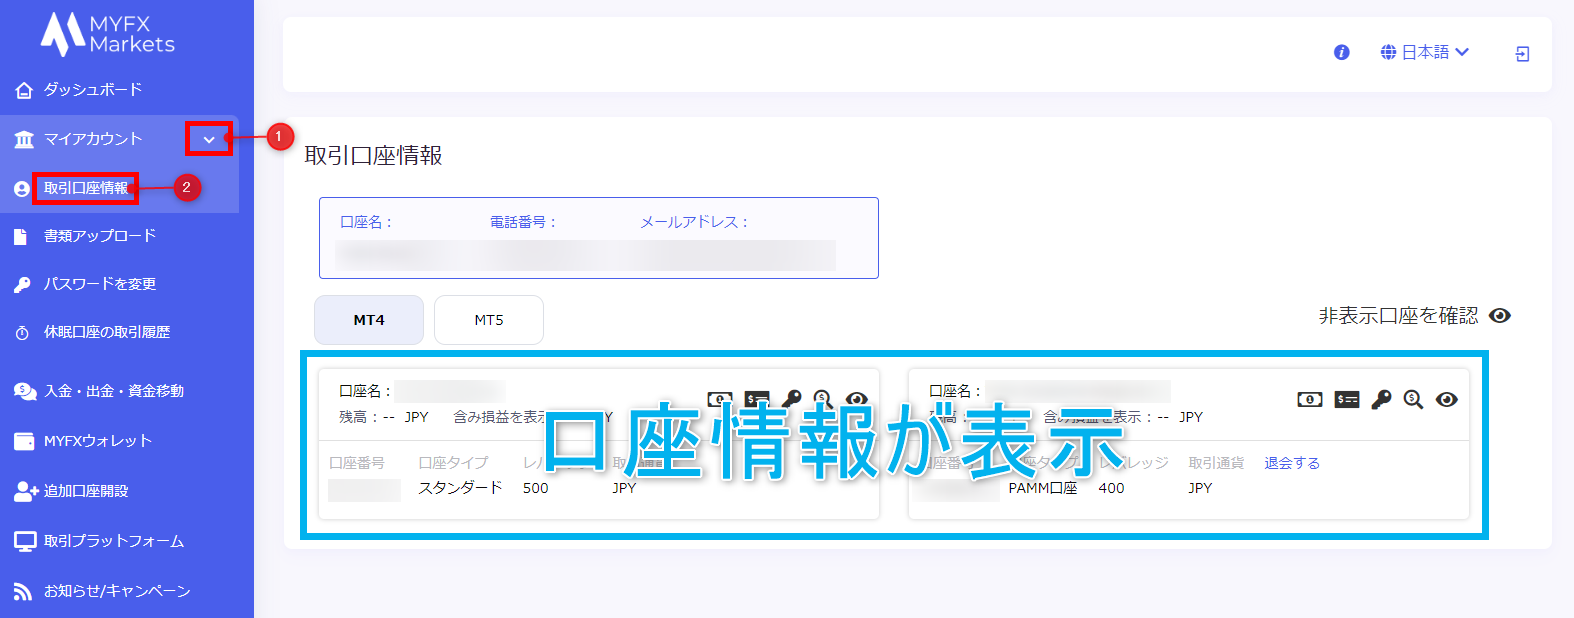The image size is (1574, 618).
Task: Expand 入金・出金・資金移動 menu
Action: (113, 391)
